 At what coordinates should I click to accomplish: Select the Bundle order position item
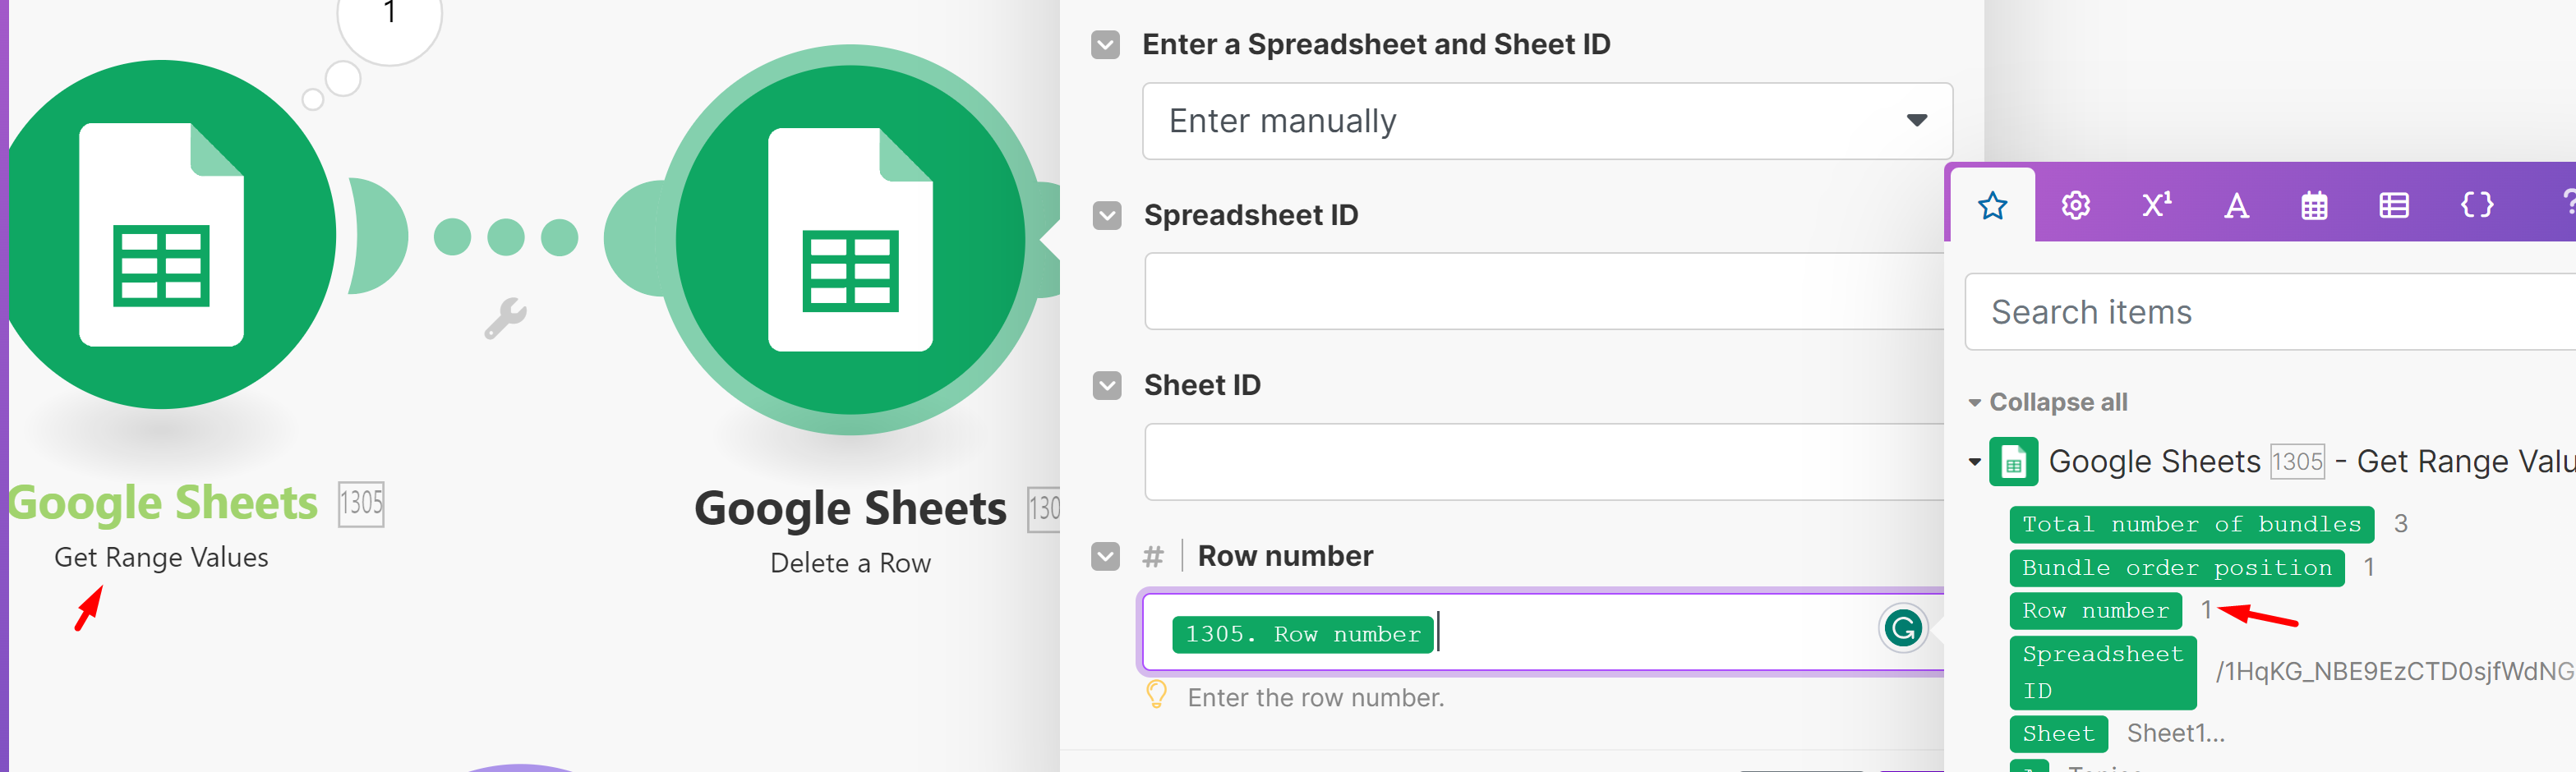pyautogui.click(x=2175, y=568)
